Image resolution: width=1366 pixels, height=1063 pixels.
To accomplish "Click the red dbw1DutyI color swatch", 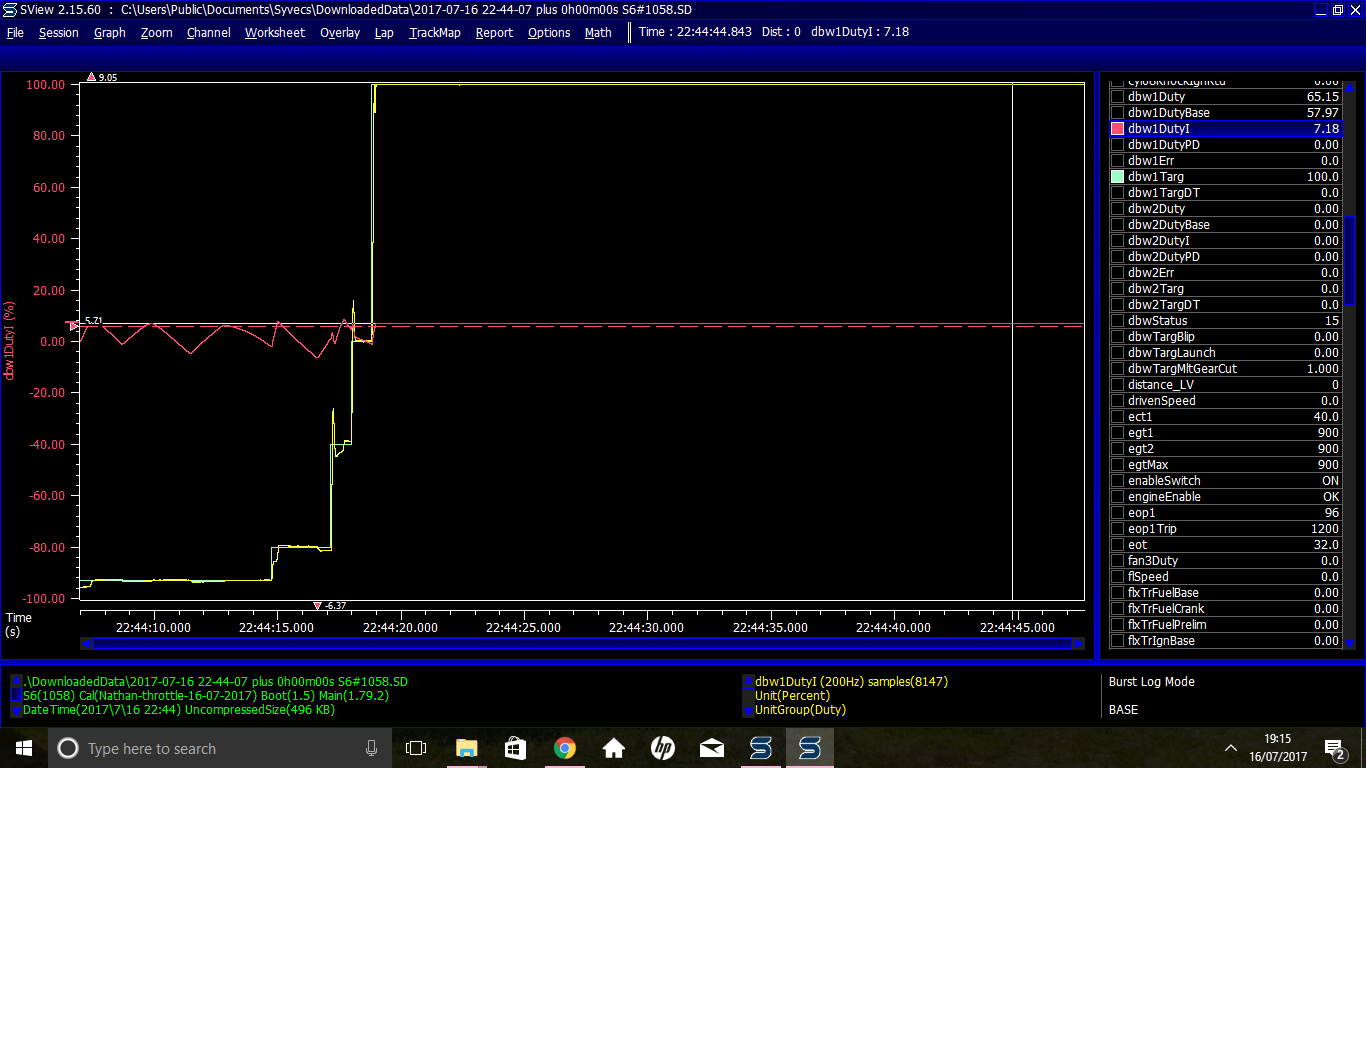I will pos(1117,129).
